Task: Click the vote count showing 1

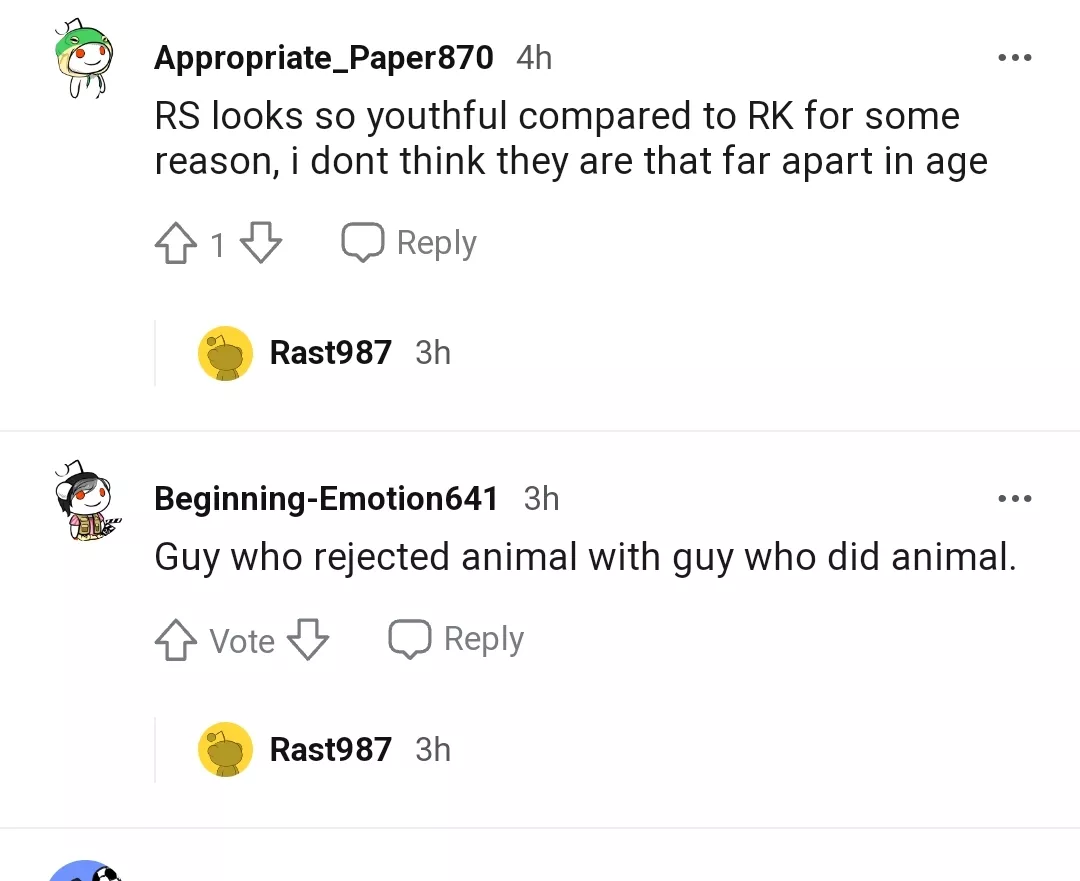Action: click(x=217, y=243)
